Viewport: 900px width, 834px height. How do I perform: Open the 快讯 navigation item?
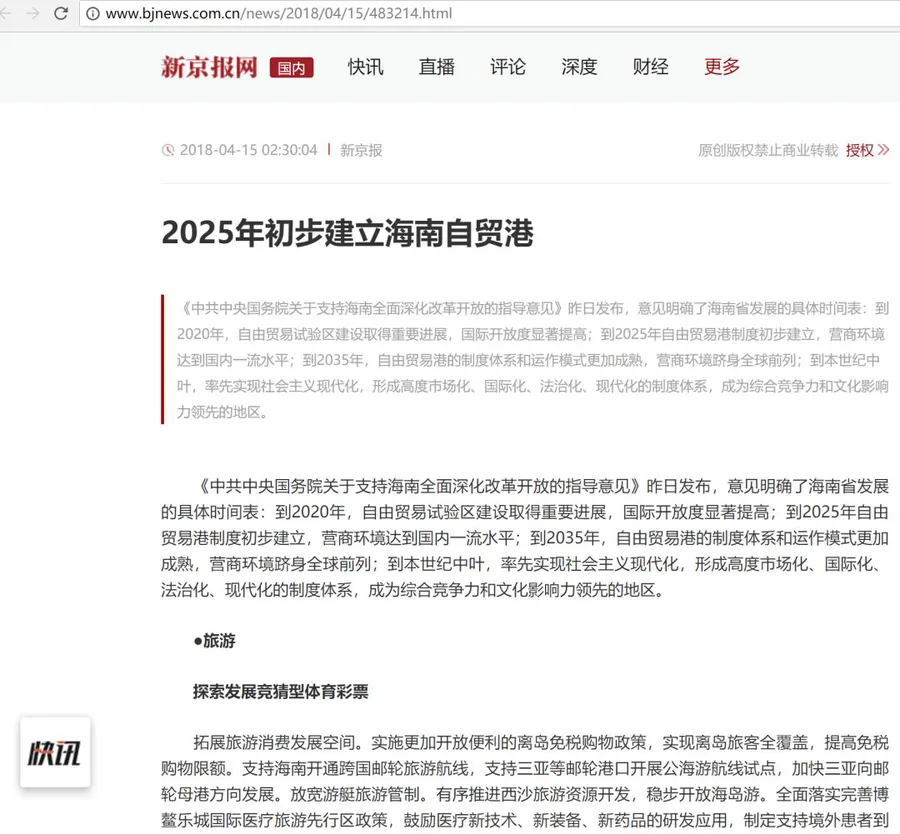pyautogui.click(x=366, y=67)
